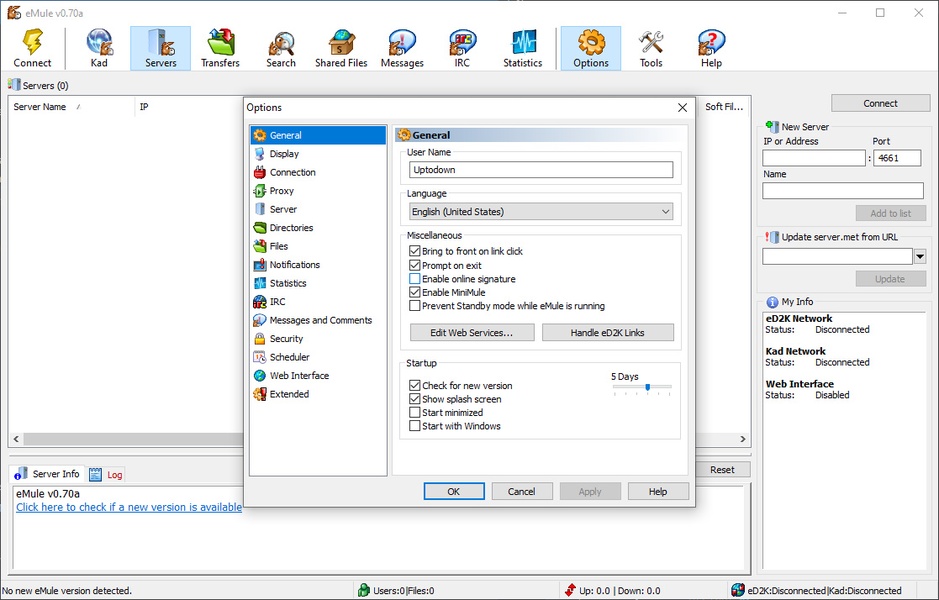Click the User Name text field
The width and height of the screenshot is (939, 600).
coord(541,170)
